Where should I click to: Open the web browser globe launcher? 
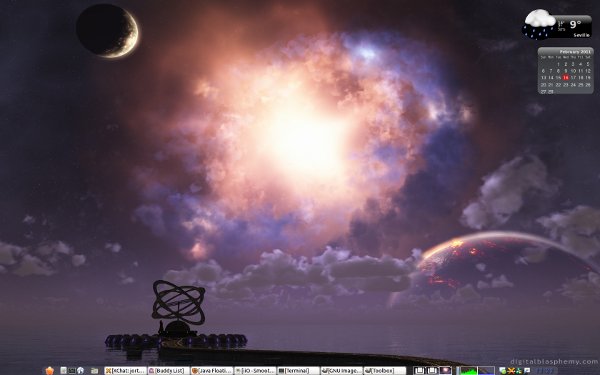(x=80, y=370)
